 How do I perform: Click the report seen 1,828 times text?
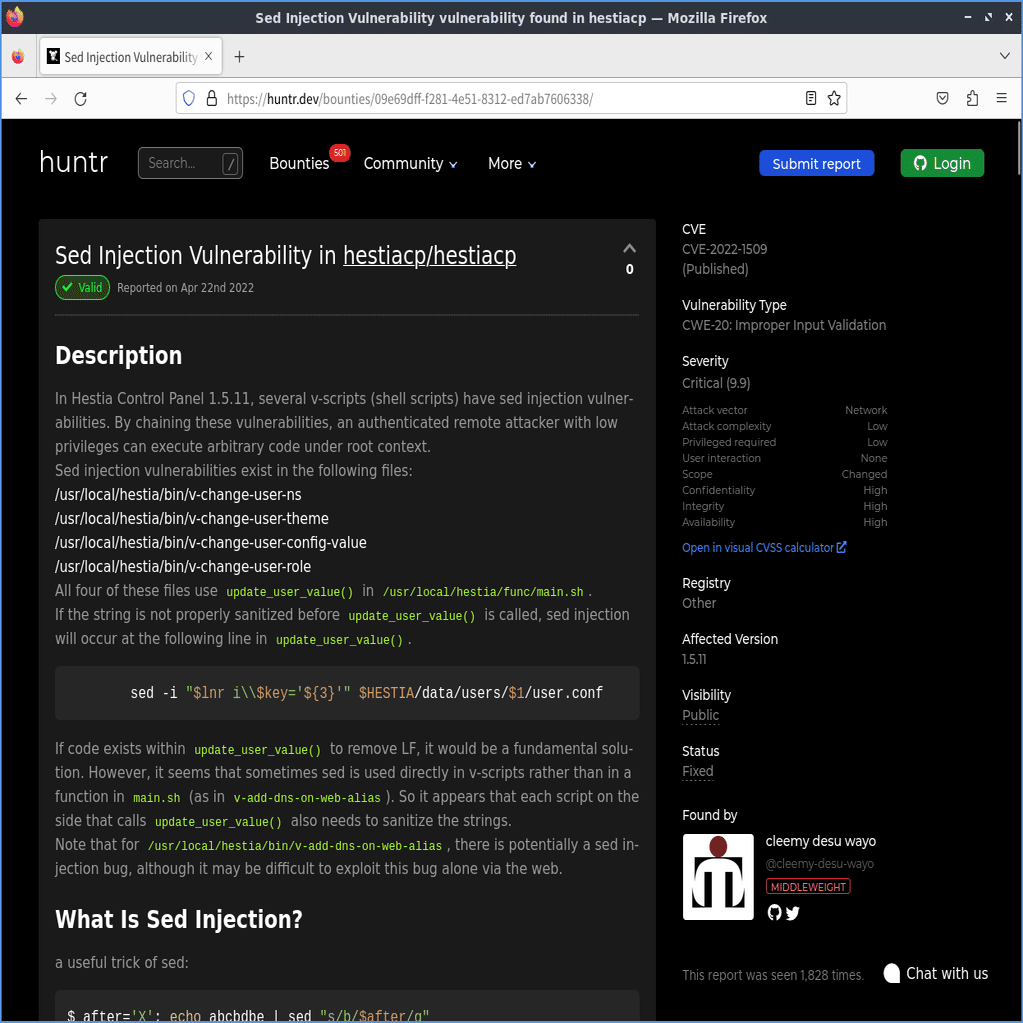[x=772, y=975]
